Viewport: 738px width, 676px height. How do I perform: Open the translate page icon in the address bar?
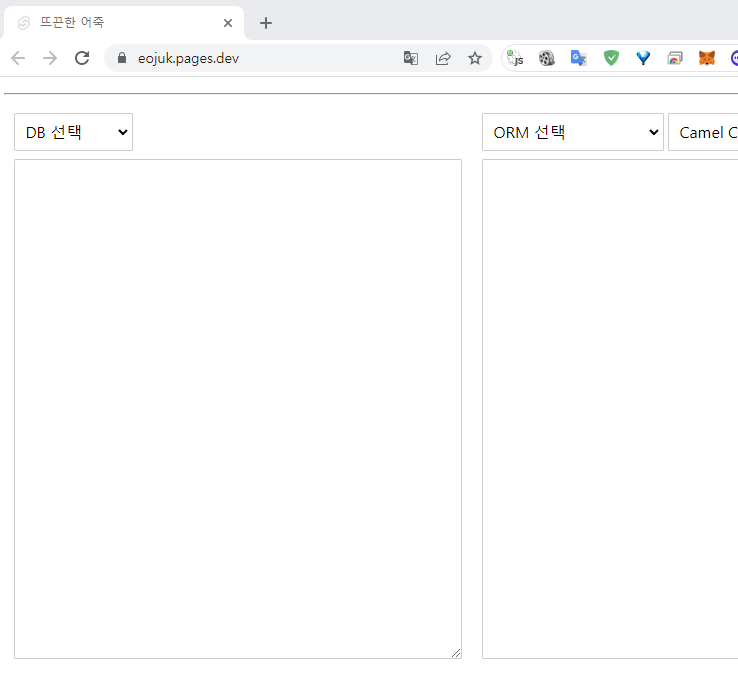point(411,58)
